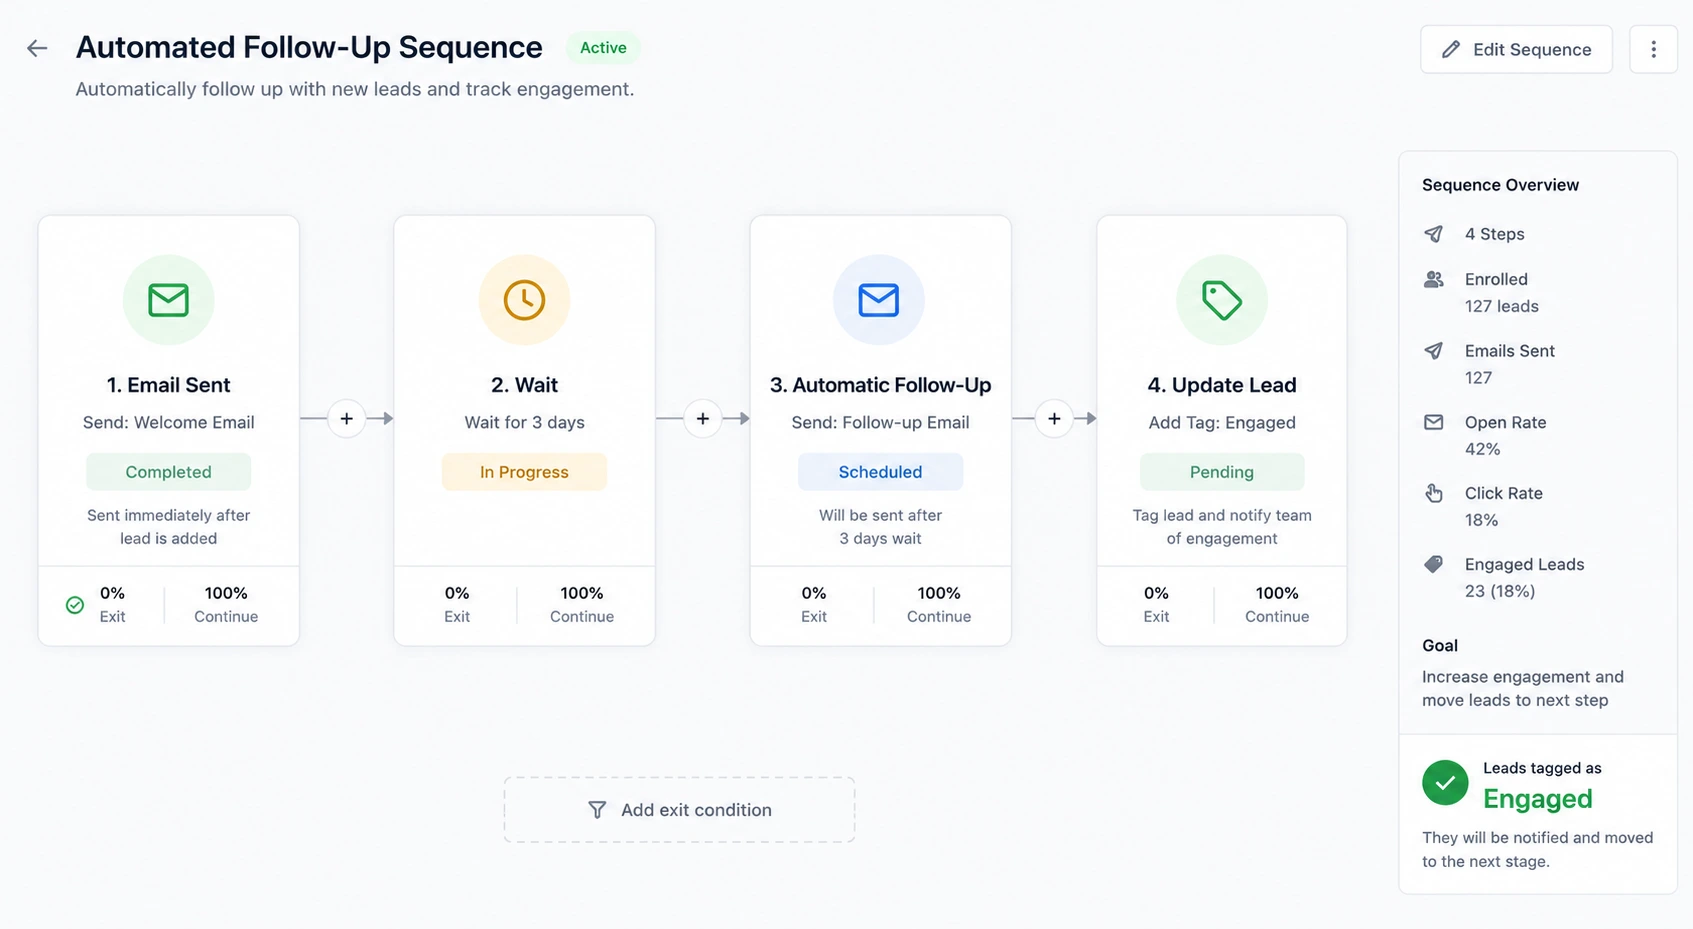Click the In Progress status badge
1693x929 pixels.
click(x=524, y=472)
